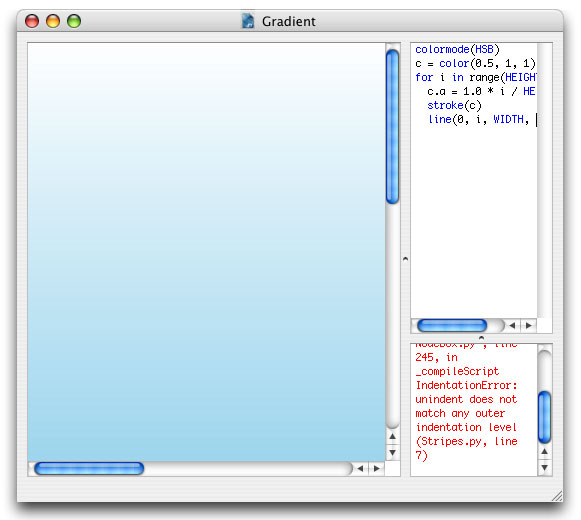Click error output scrollbar up arrow
Image resolution: width=581 pixels, height=520 pixels.
[x=545, y=451]
